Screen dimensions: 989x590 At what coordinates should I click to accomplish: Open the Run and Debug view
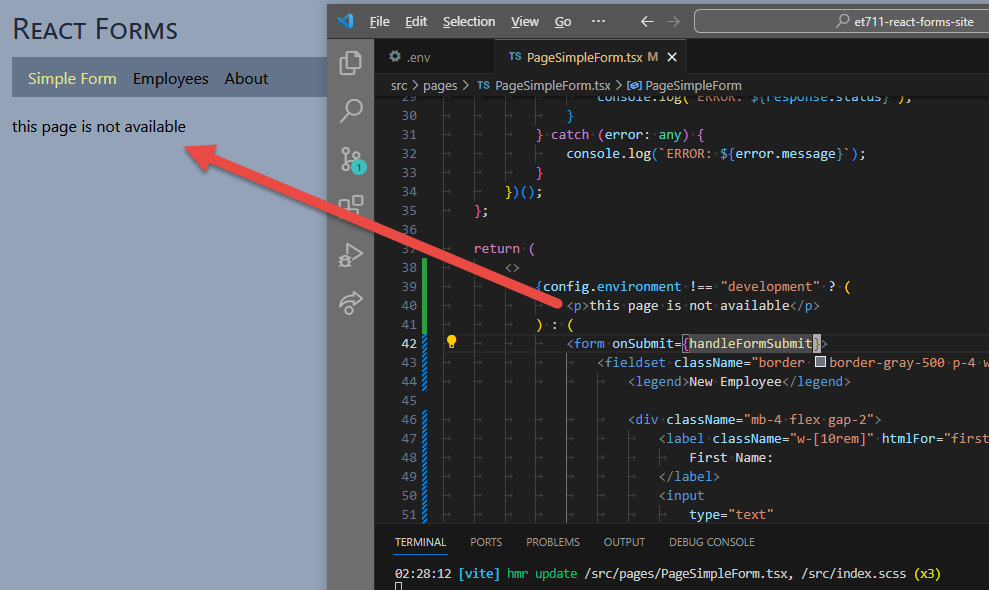[x=351, y=255]
